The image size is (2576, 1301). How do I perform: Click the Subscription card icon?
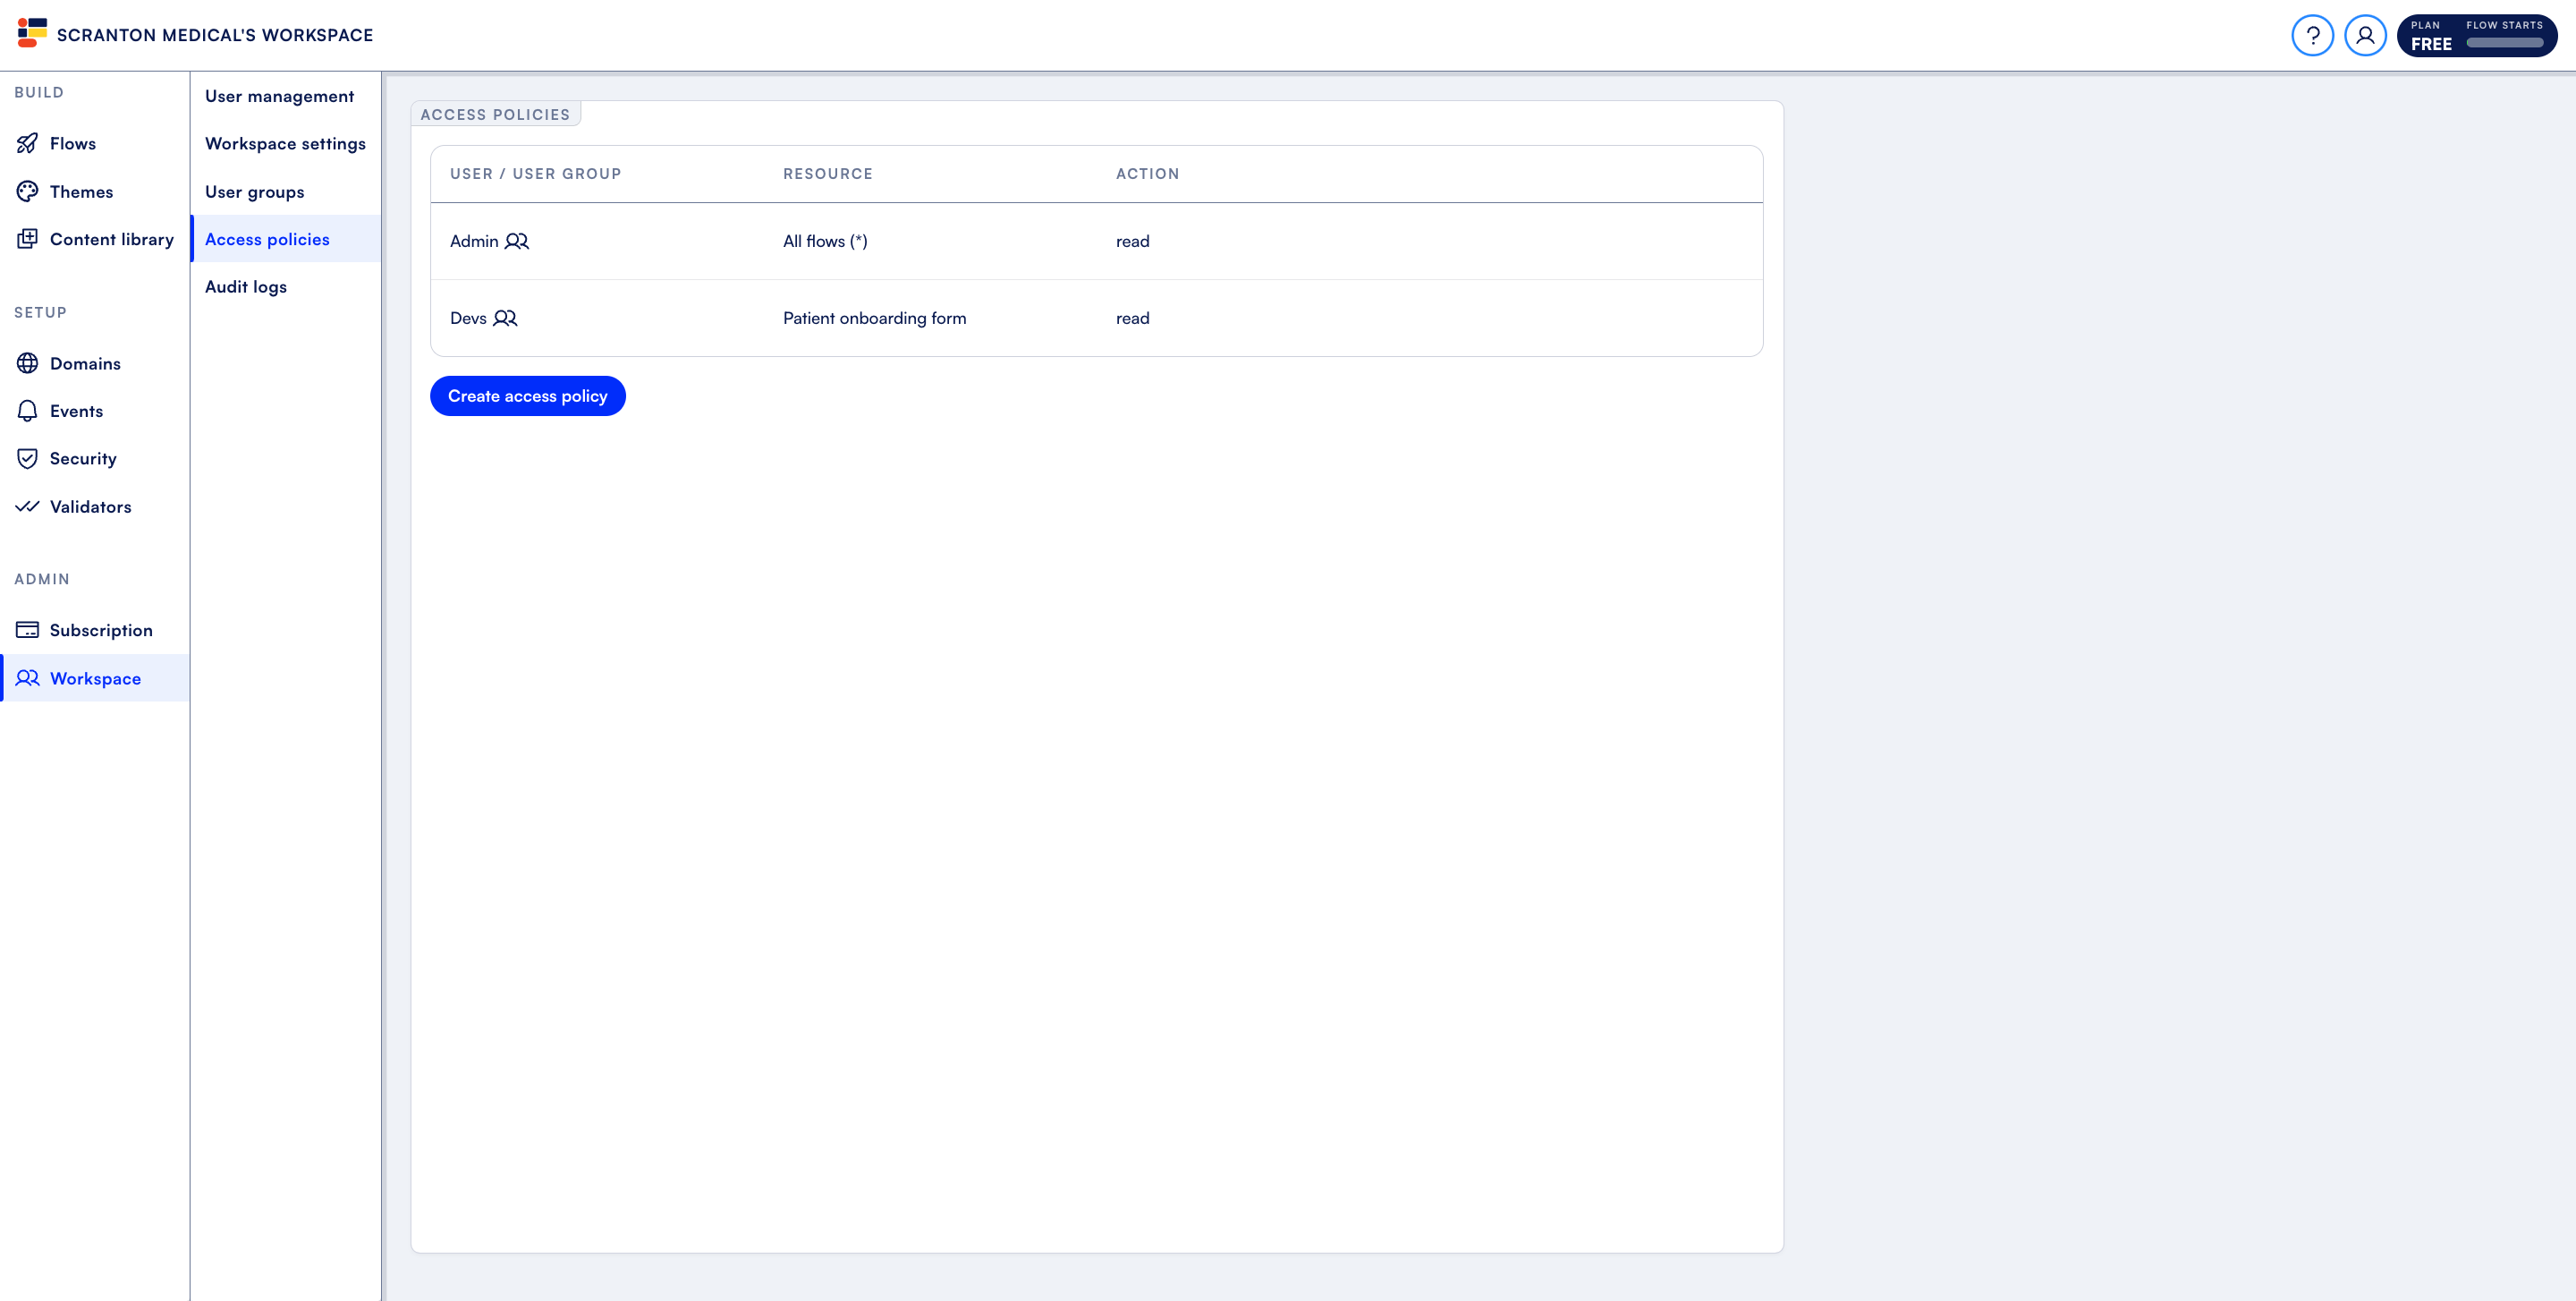click(x=27, y=630)
